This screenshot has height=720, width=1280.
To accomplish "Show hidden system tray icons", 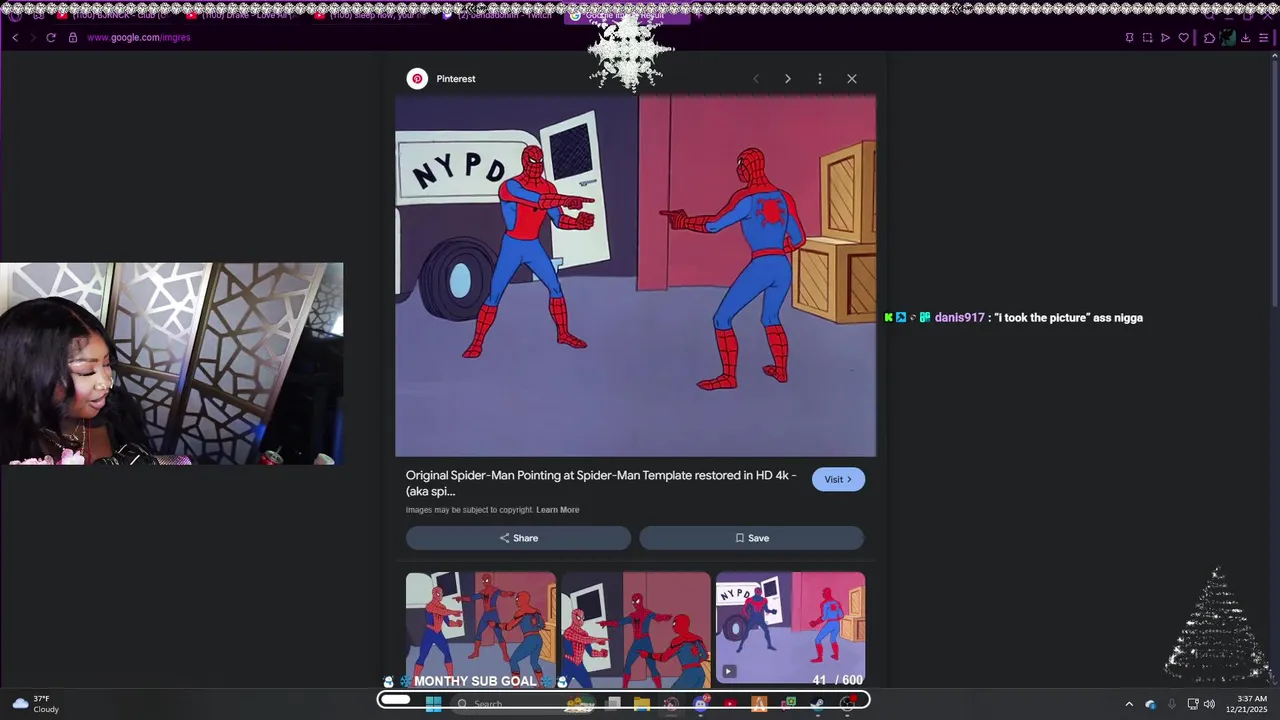I will click(1129, 704).
